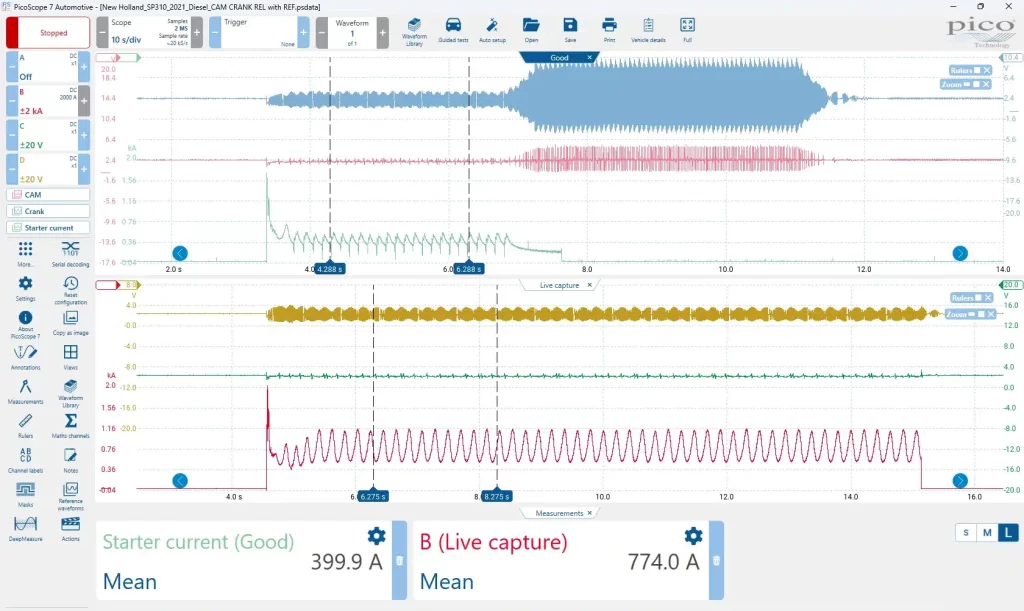This screenshot has height=611, width=1024.
Task: Open the DeepMeasure tool
Action: [x=25, y=527]
